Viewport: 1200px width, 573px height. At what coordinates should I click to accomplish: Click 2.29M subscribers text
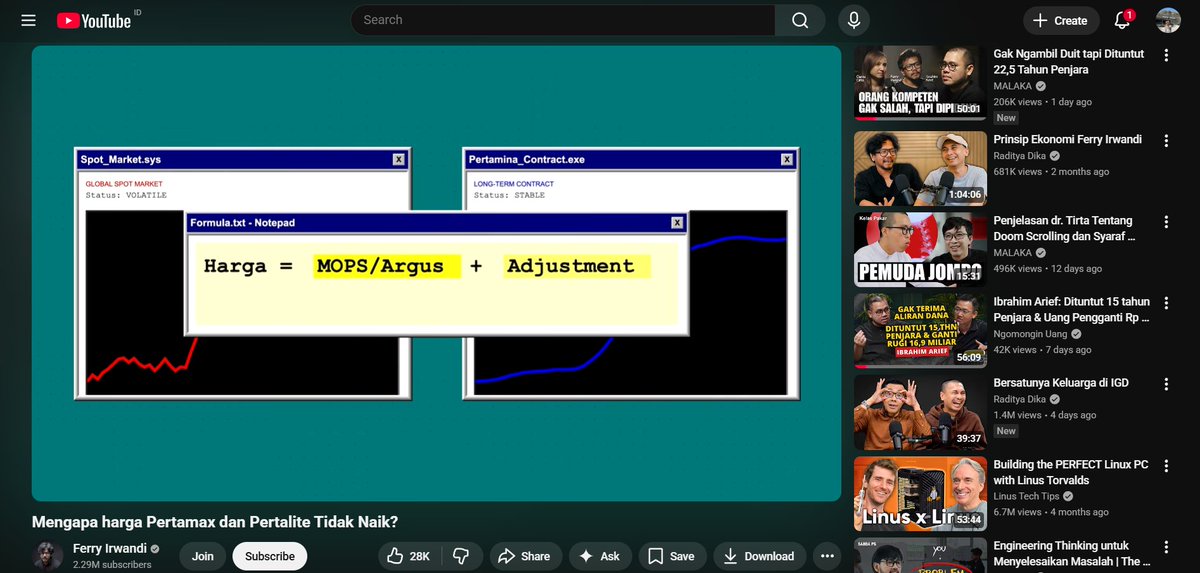pos(112,565)
